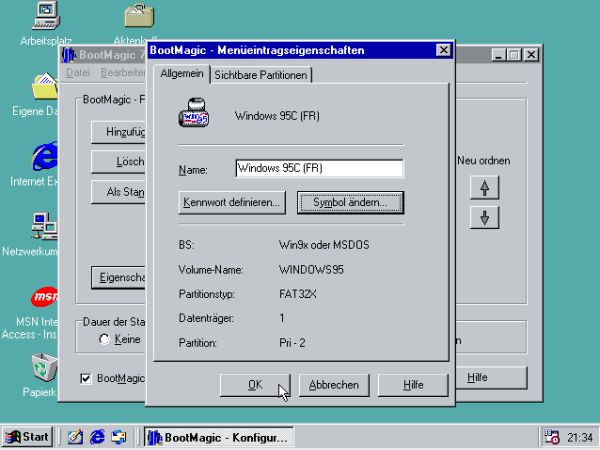Toggle the BootMagic enable checkbox

tap(86, 378)
